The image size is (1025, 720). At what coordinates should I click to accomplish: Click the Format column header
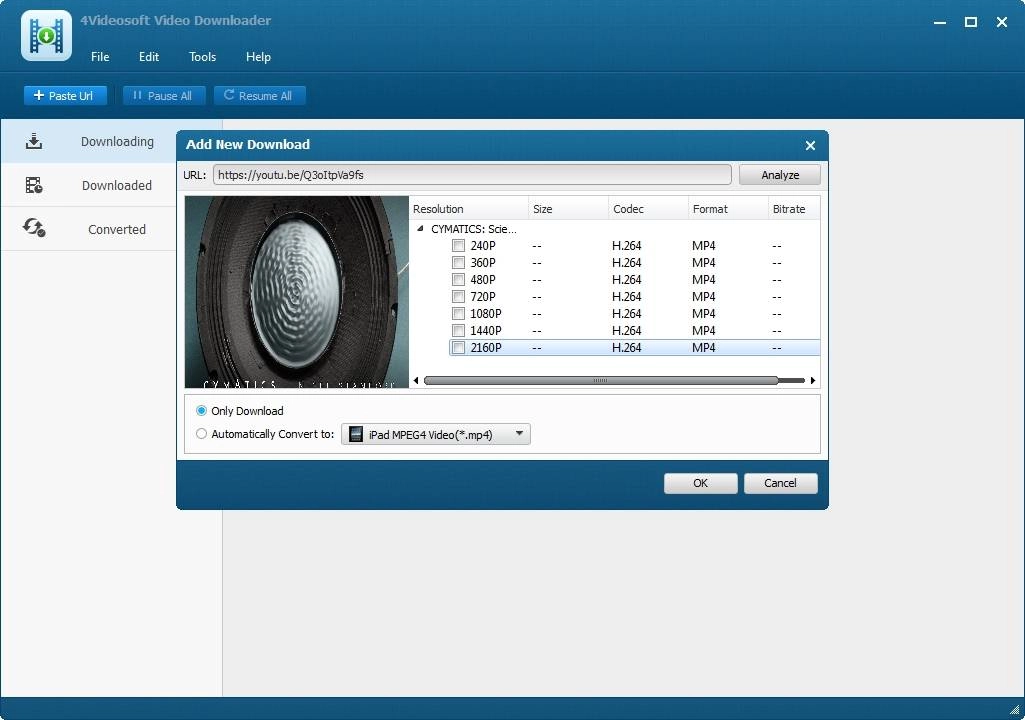tap(728, 209)
